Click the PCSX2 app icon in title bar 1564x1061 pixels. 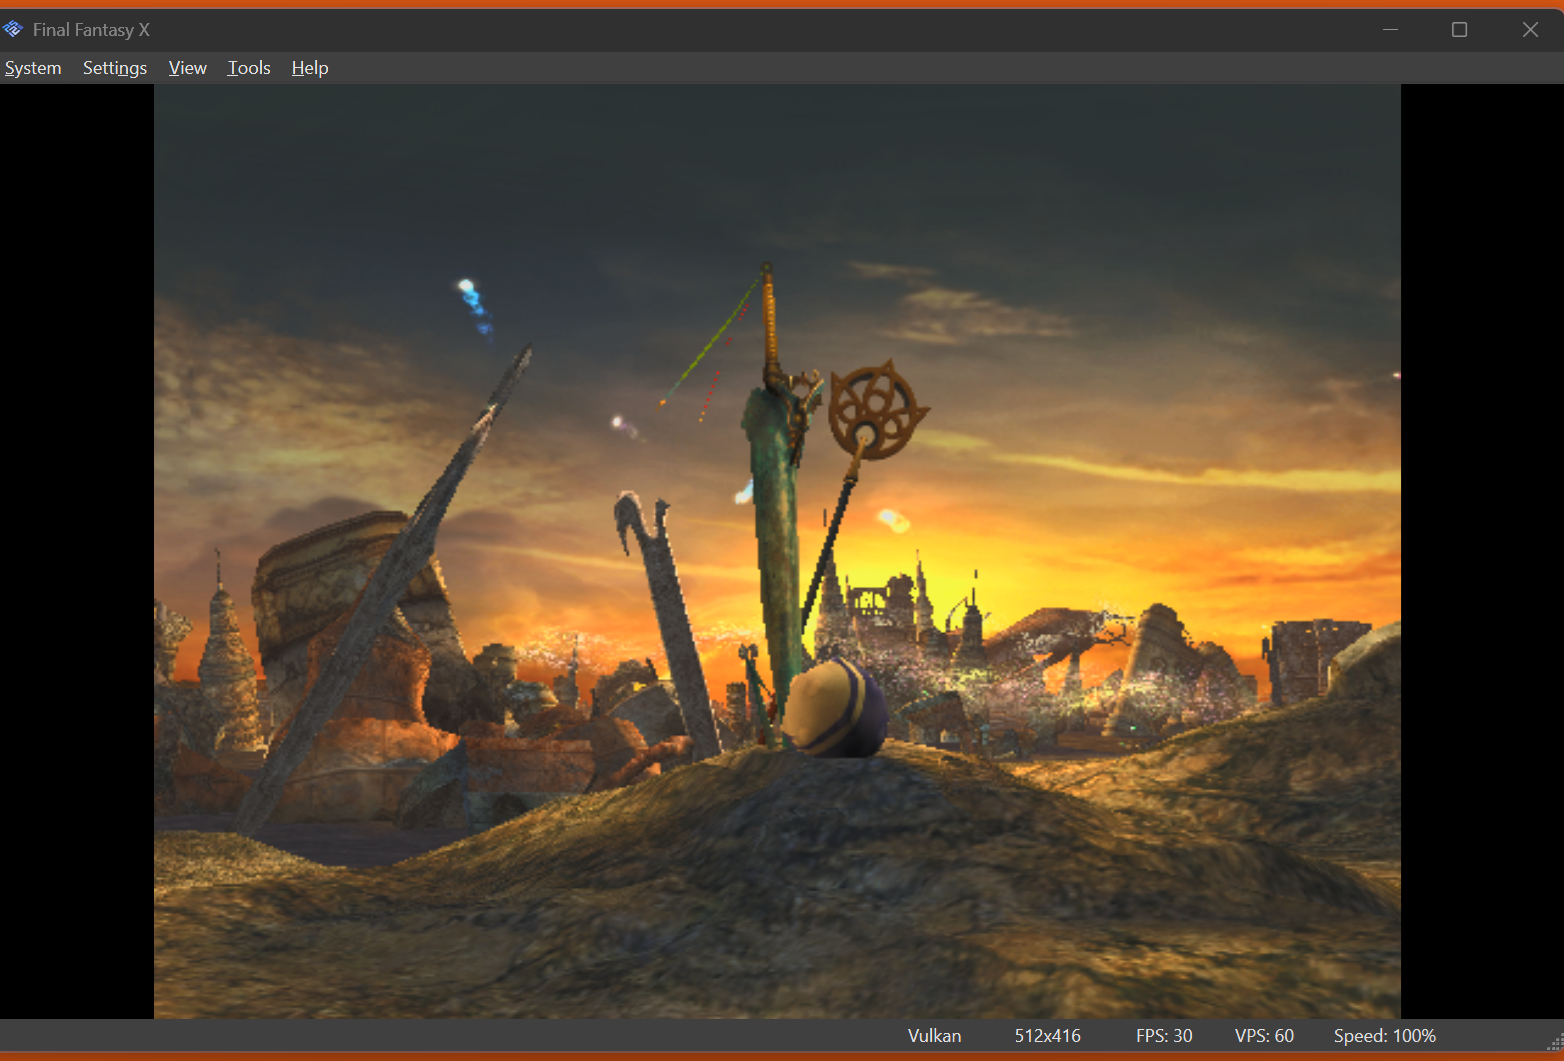13,30
